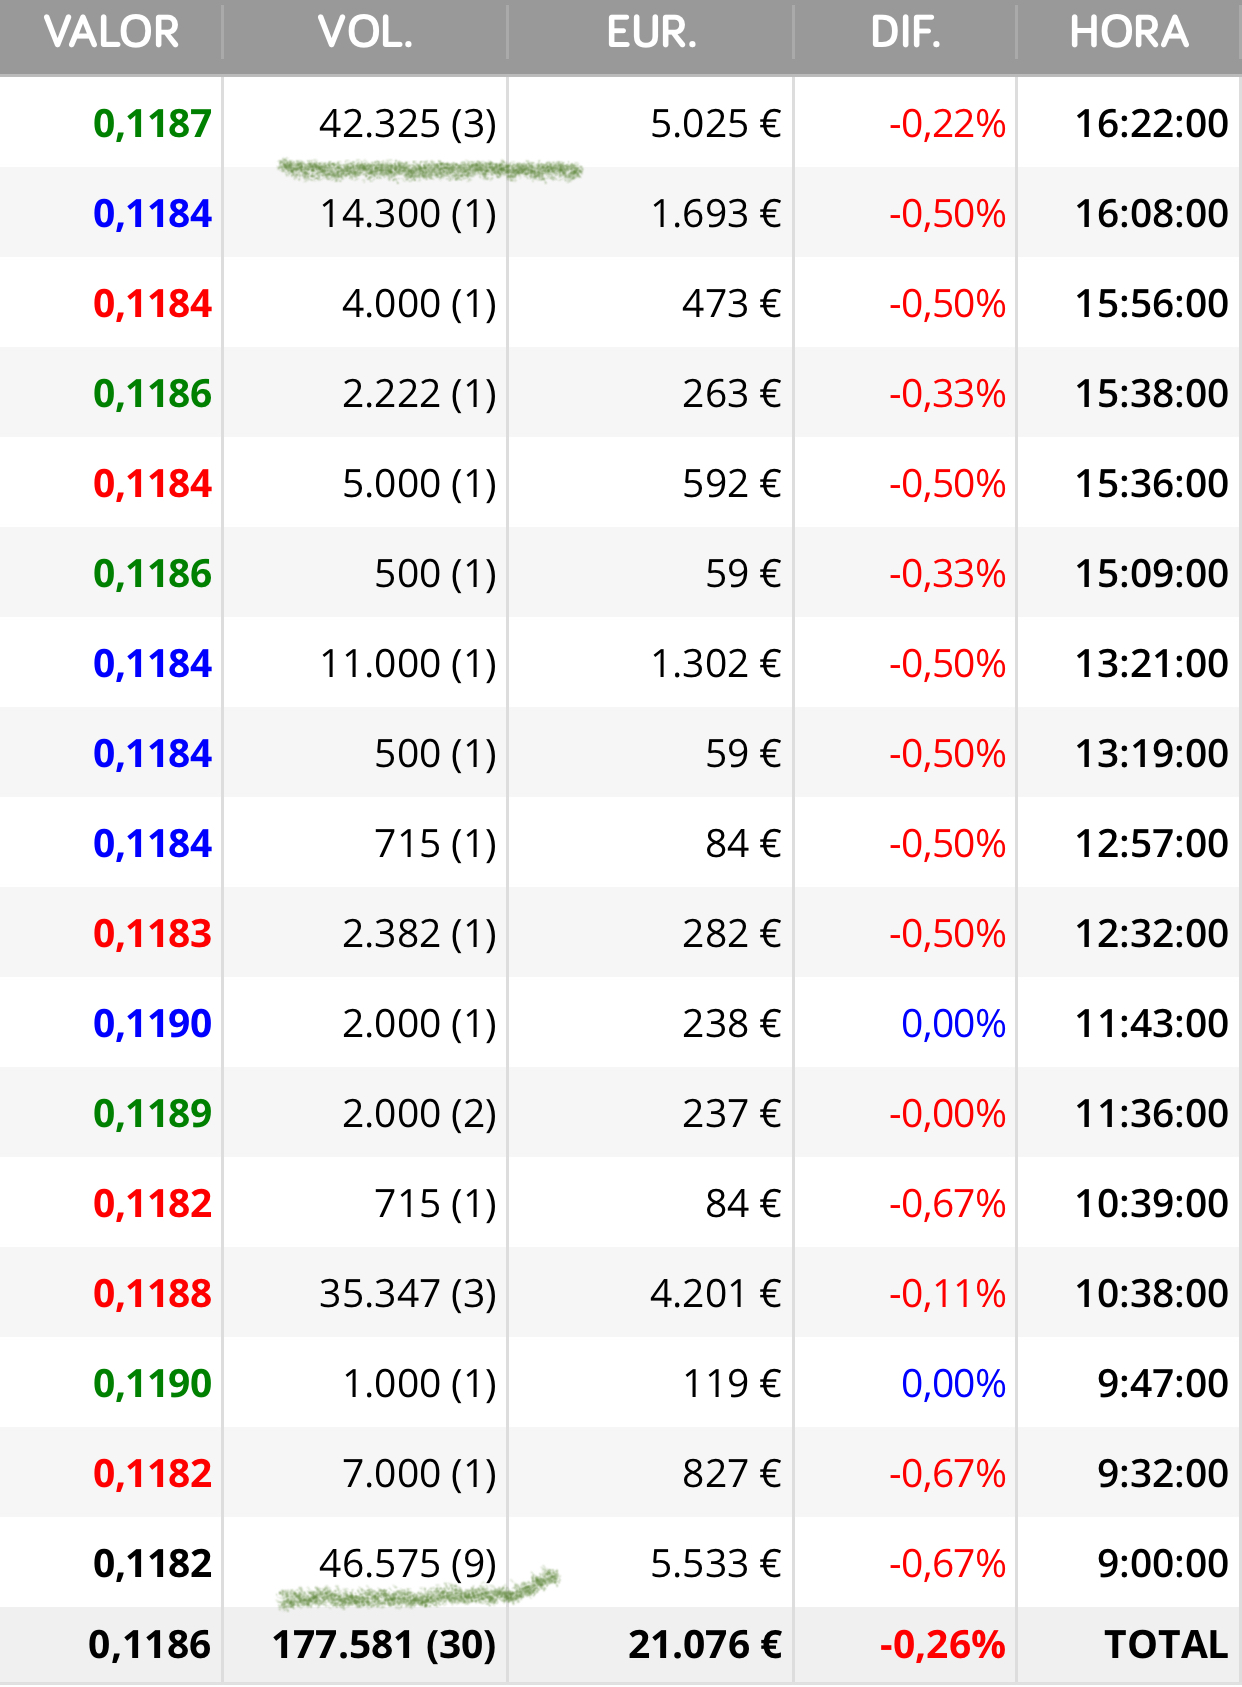This screenshot has width=1242, height=1687.
Task: Select the DIF. column header
Action: [x=905, y=32]
